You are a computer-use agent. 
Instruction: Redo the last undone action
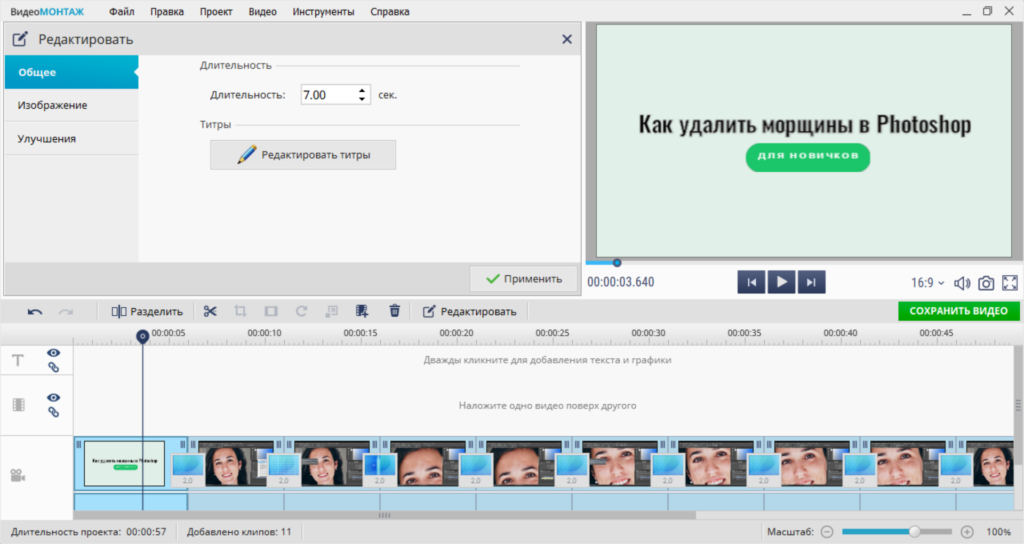pos(65,312)
